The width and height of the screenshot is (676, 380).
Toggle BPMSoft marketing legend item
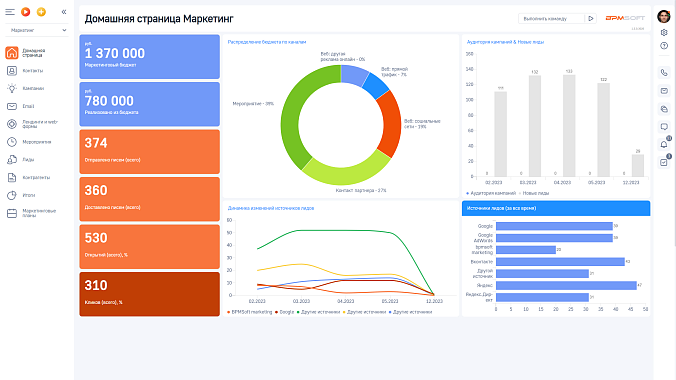(250, 312)
